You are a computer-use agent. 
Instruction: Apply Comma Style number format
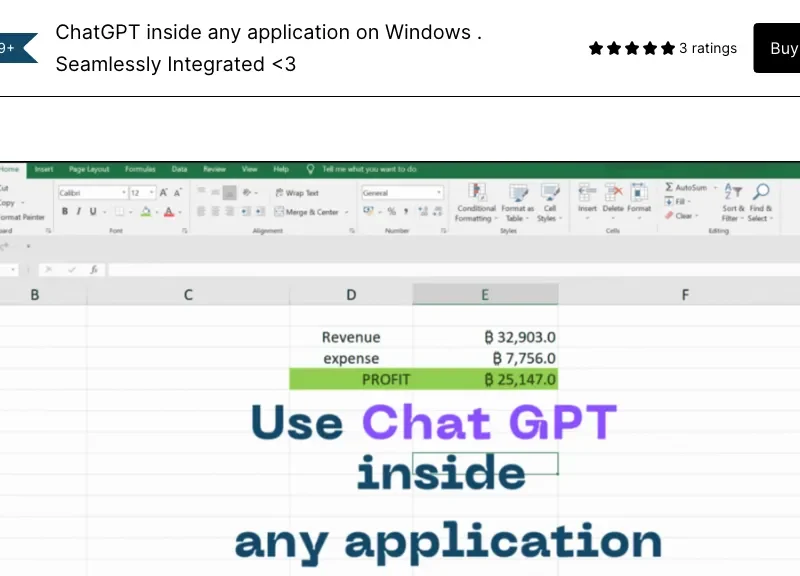pyautogui.click(x=406, y=211)
